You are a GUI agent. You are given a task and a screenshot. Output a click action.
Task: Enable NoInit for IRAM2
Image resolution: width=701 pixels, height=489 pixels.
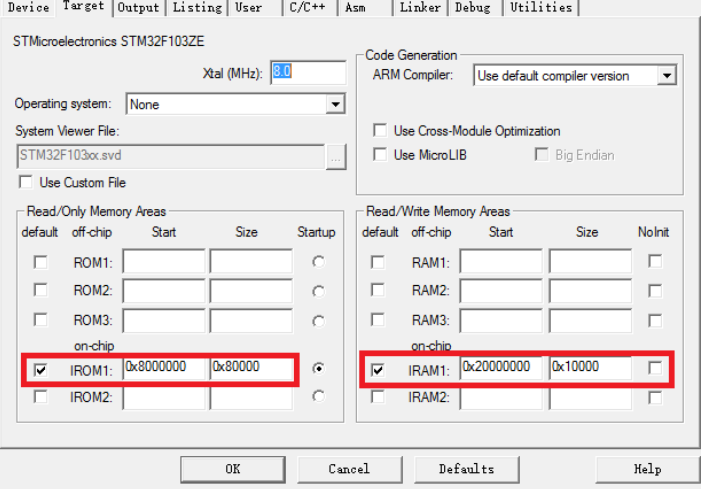point(655,397)
